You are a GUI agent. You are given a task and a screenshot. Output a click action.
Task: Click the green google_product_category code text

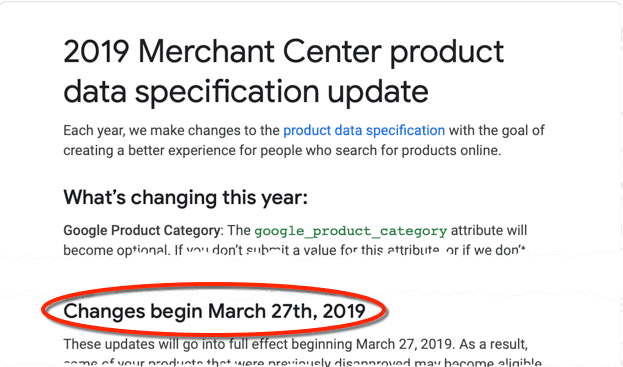[x=350, y=231]
